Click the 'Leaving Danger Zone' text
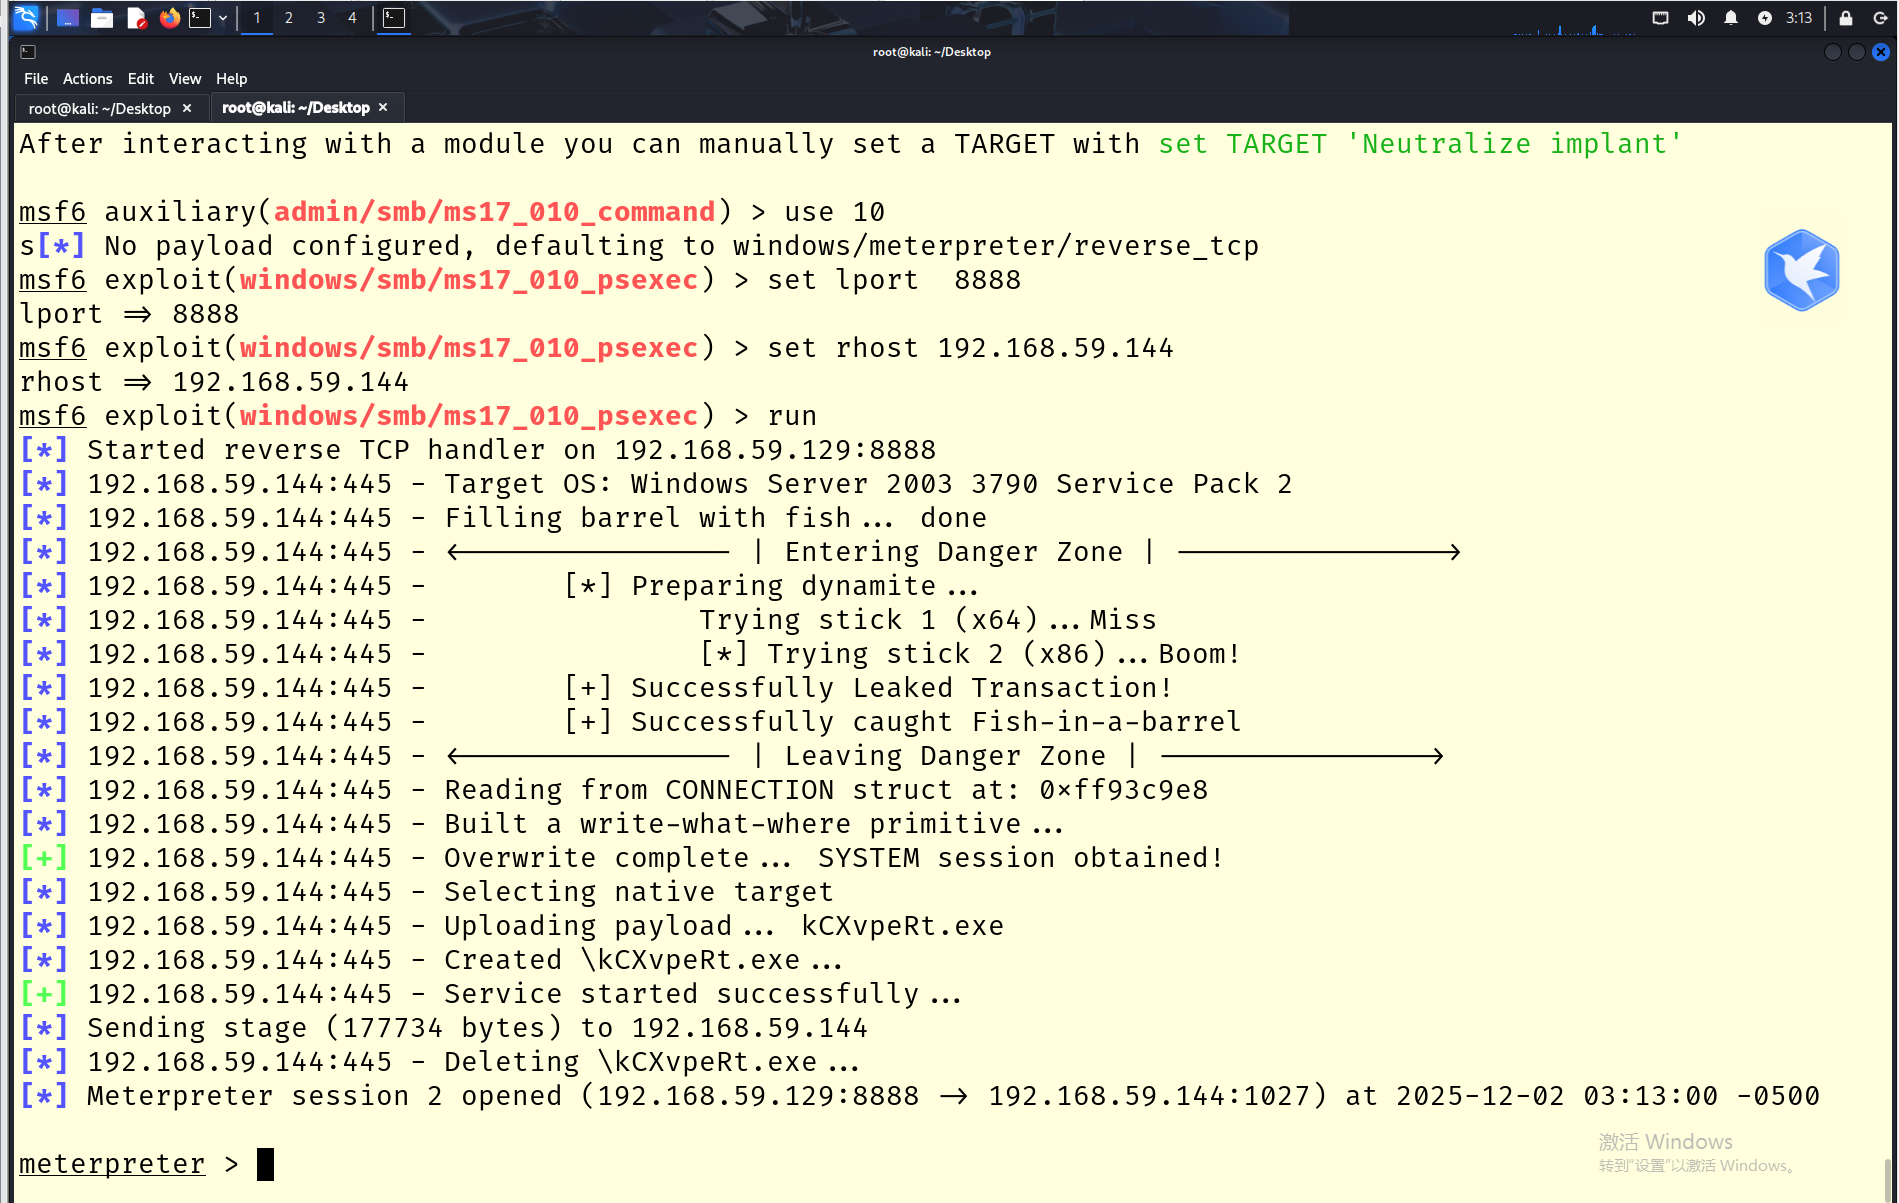This screenshot has width=1899, height=1203. [945, 756]
